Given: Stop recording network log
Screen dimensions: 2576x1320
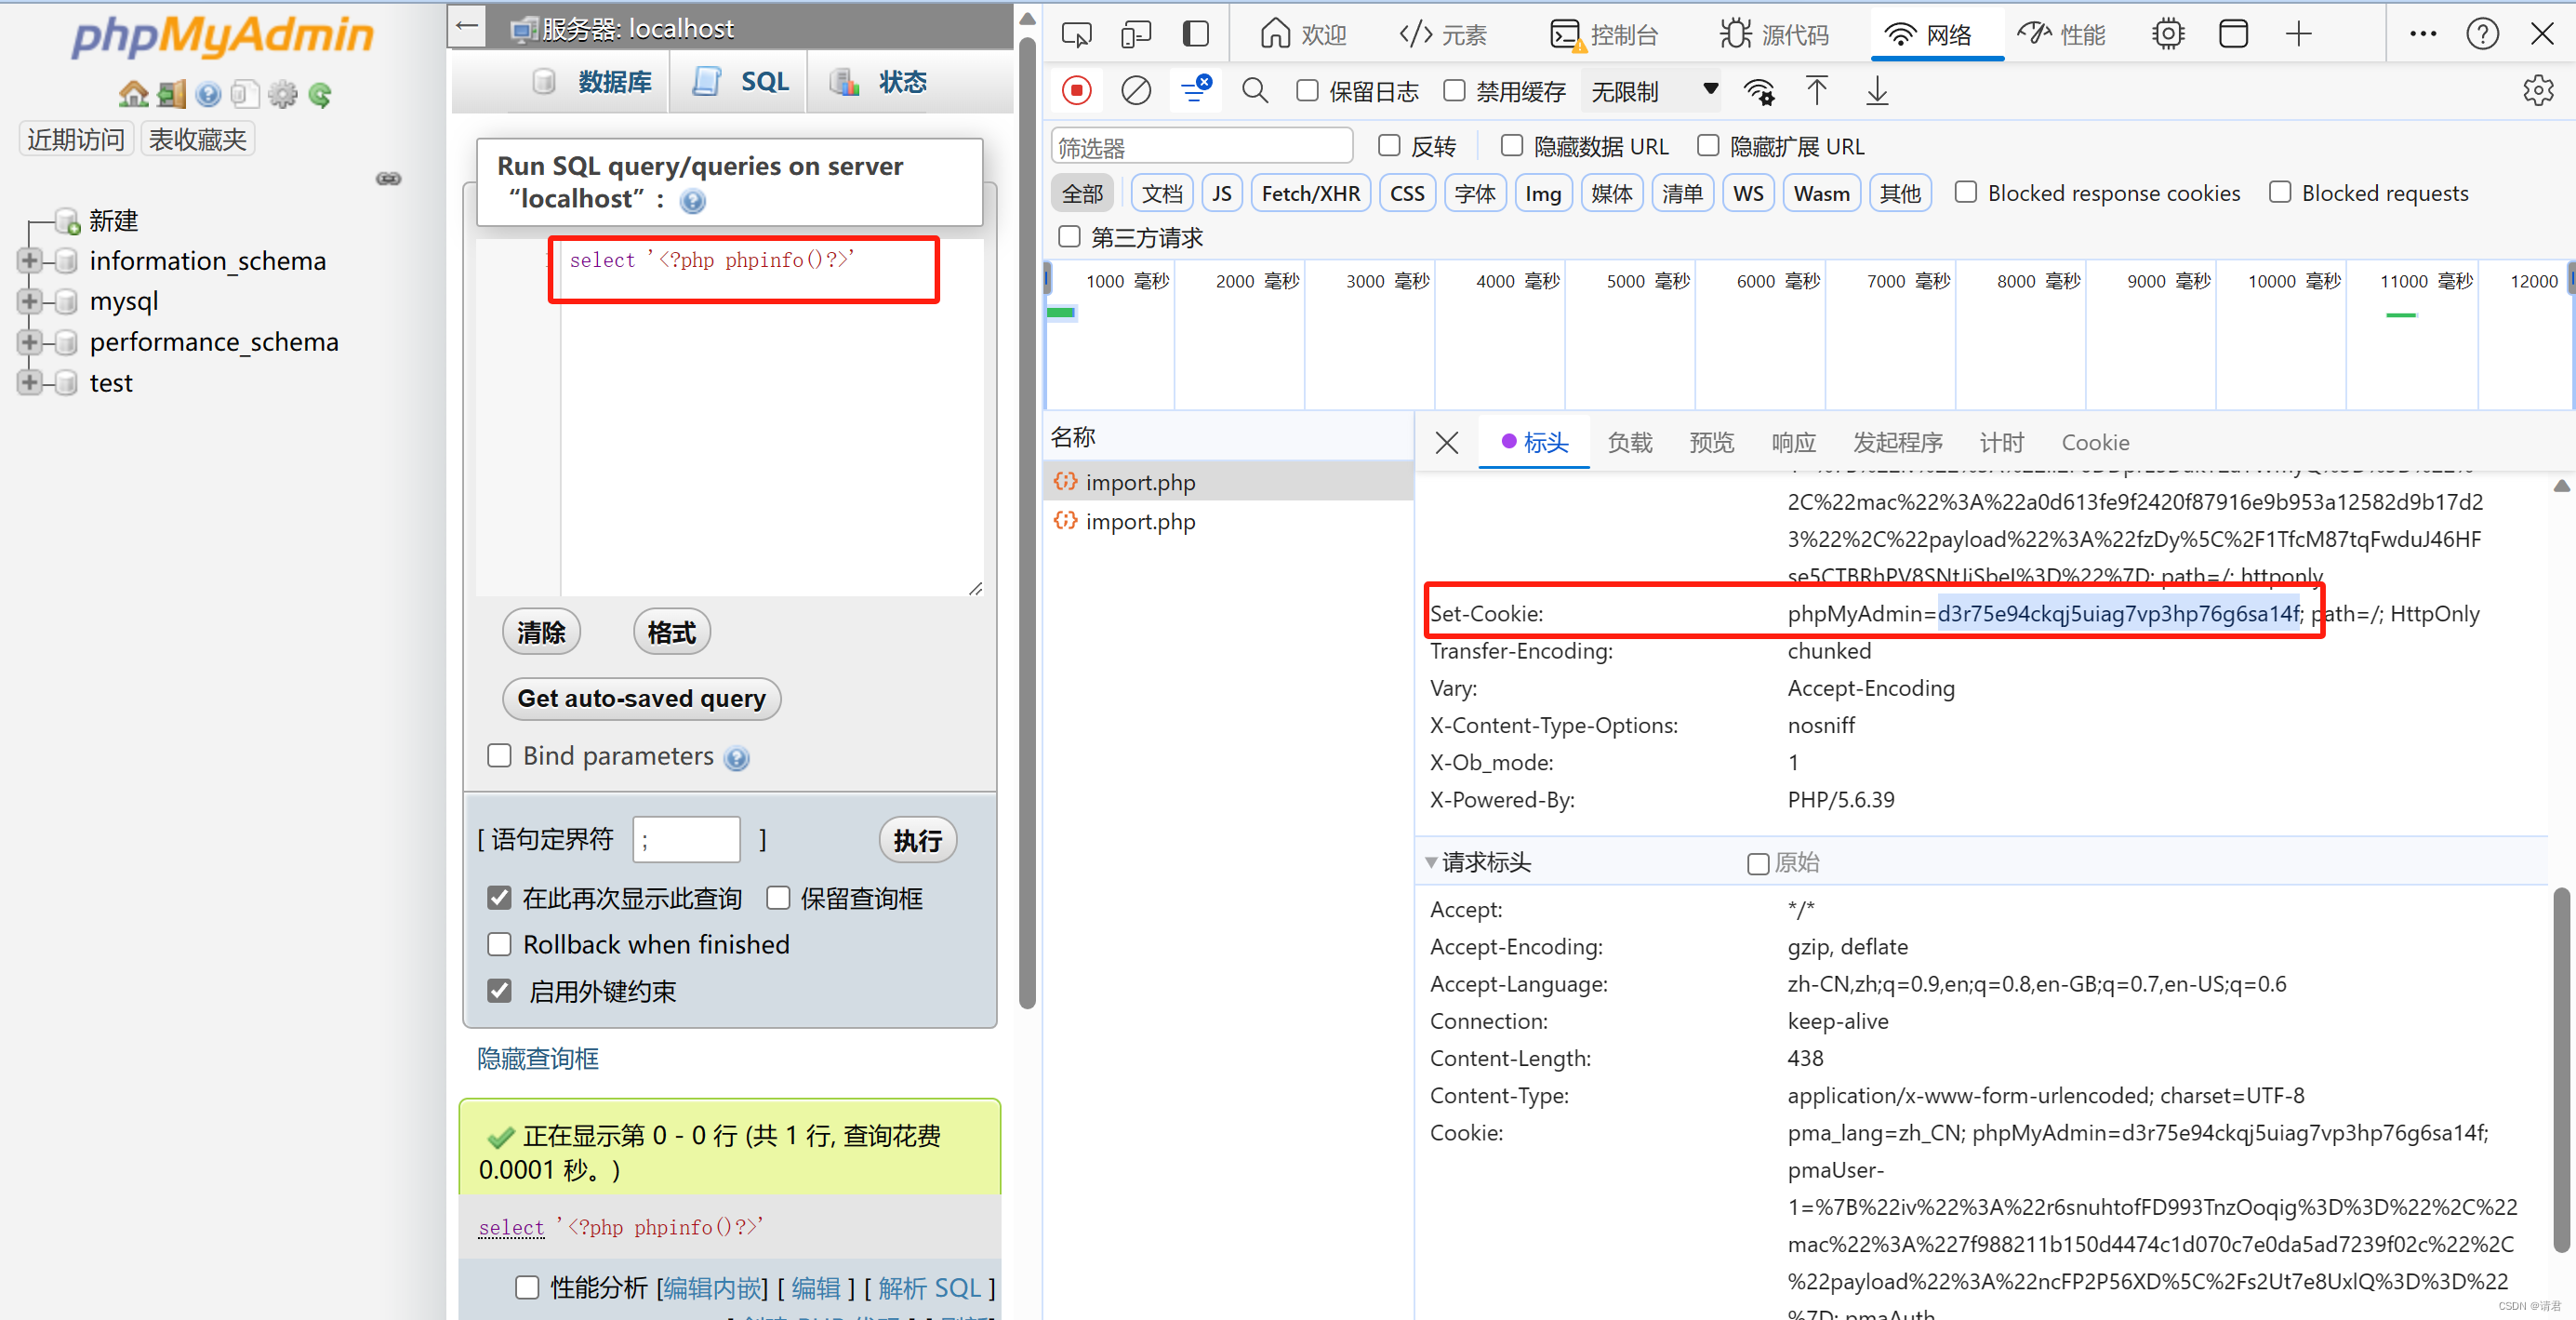Looking at the screenshot, I should click(1076, 91).
